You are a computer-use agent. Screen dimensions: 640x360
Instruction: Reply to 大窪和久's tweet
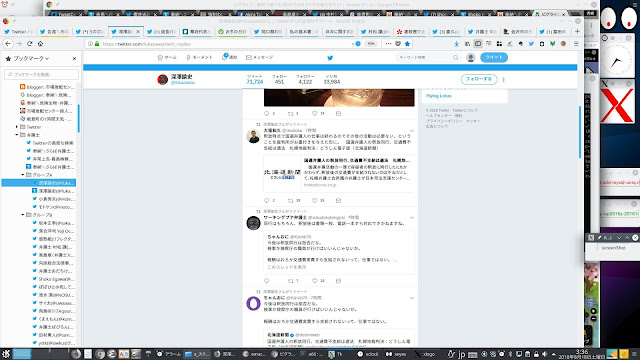[267, 200]
